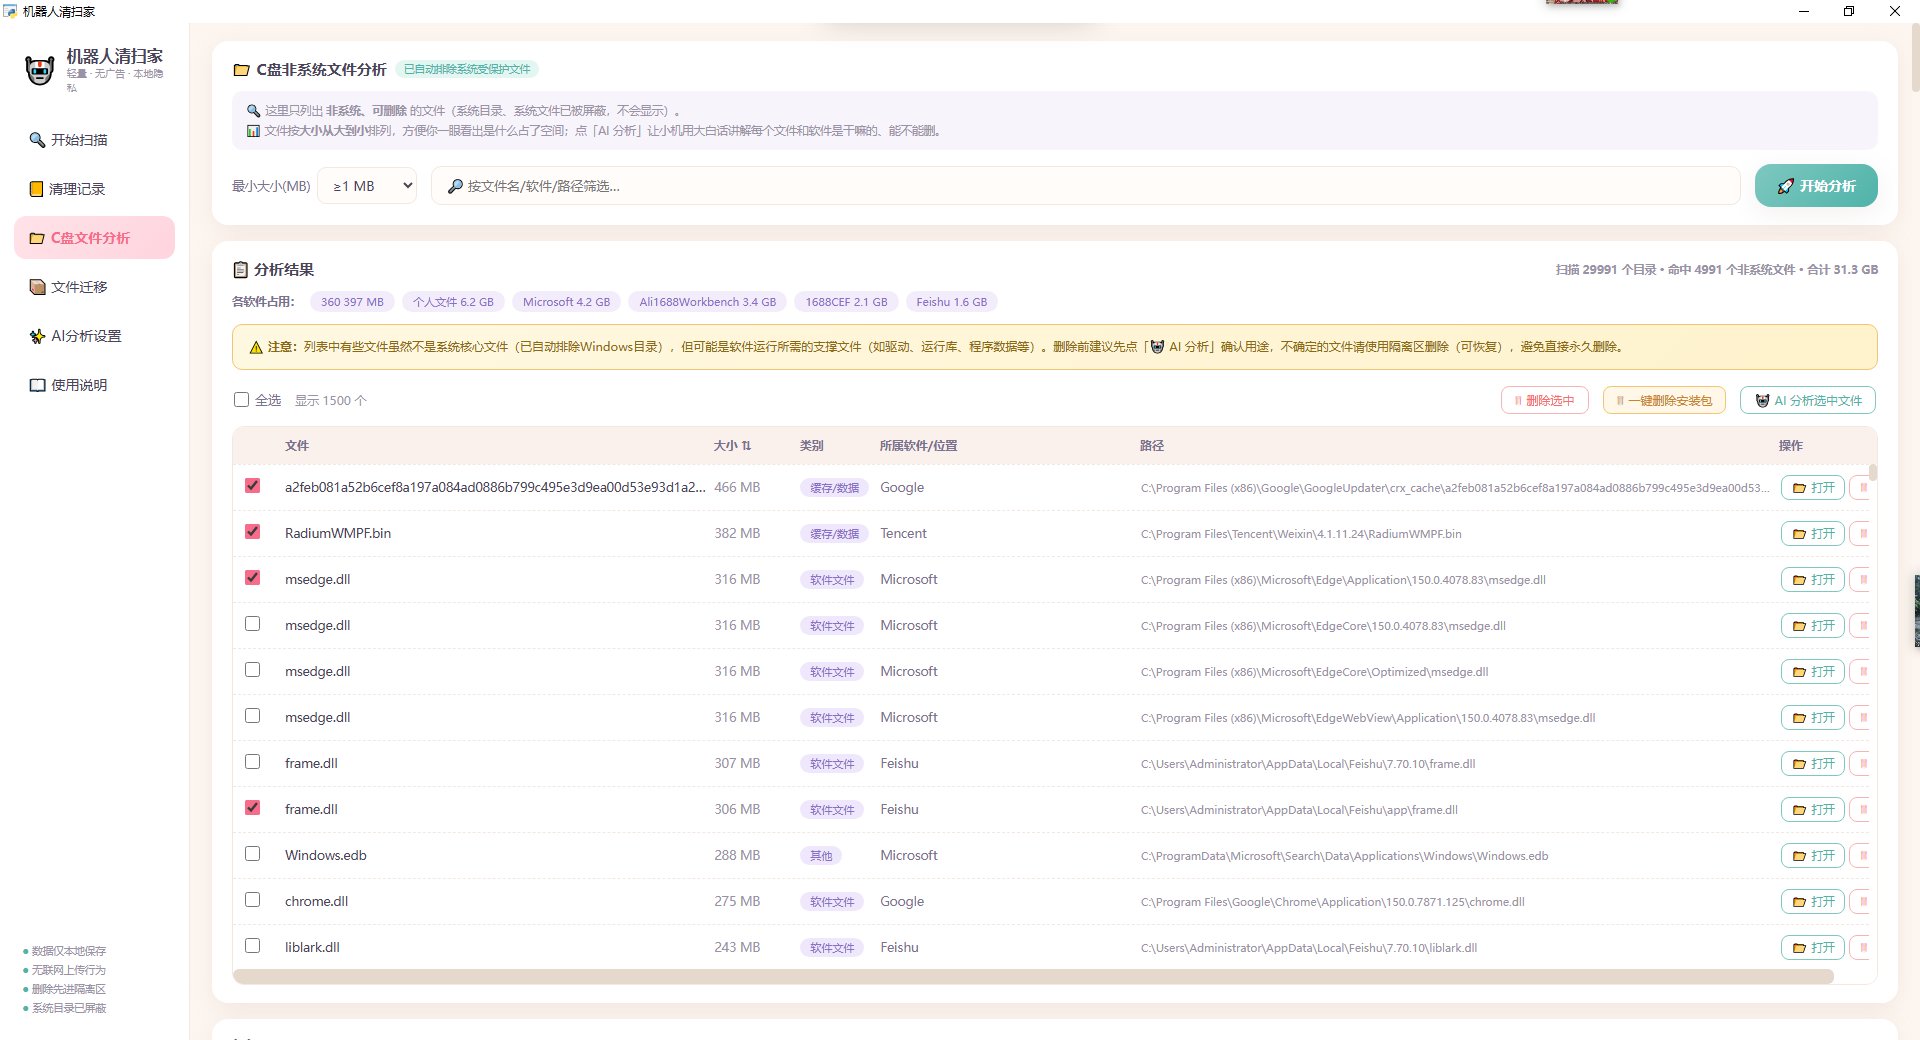
Task: Click the Feishu 1.6 GB chip
Action: click(951, 302)
